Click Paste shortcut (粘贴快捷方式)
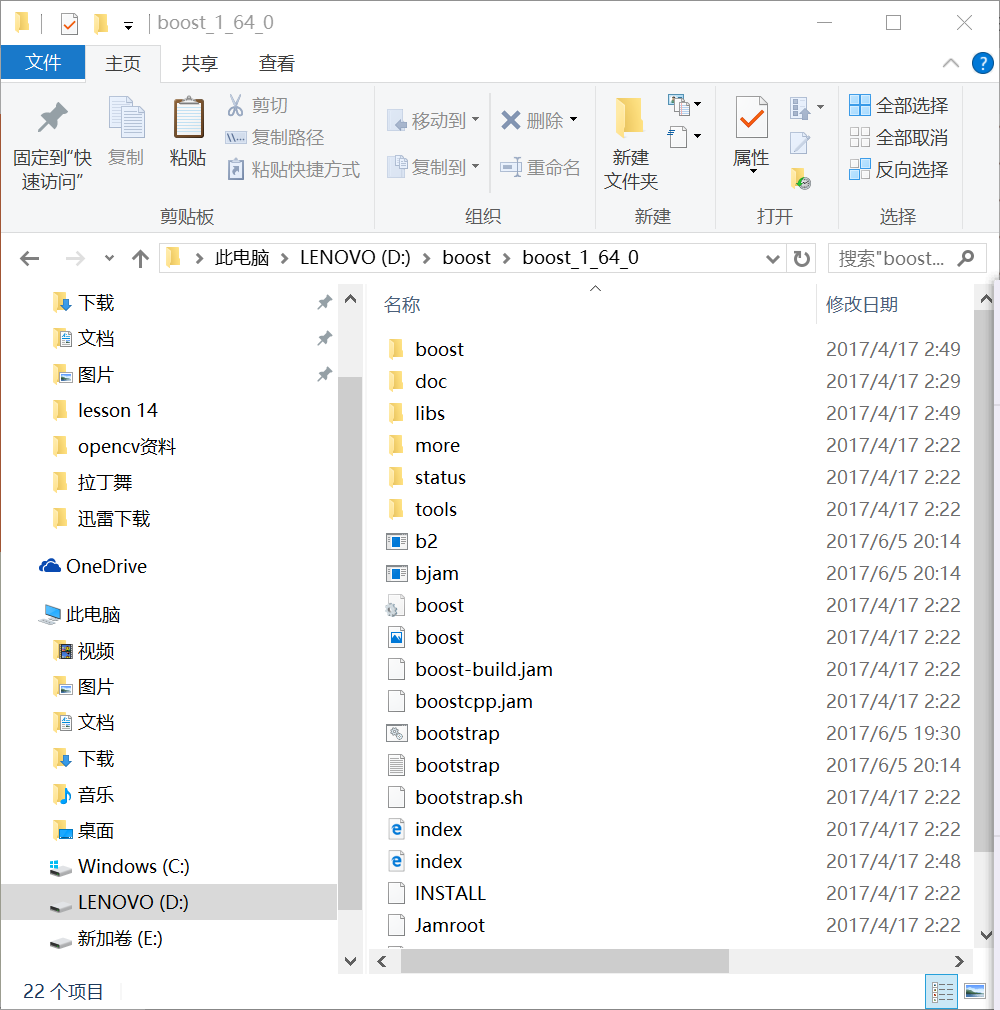Viewport: 1000px width, 1010px height. (x=293, y=169)
